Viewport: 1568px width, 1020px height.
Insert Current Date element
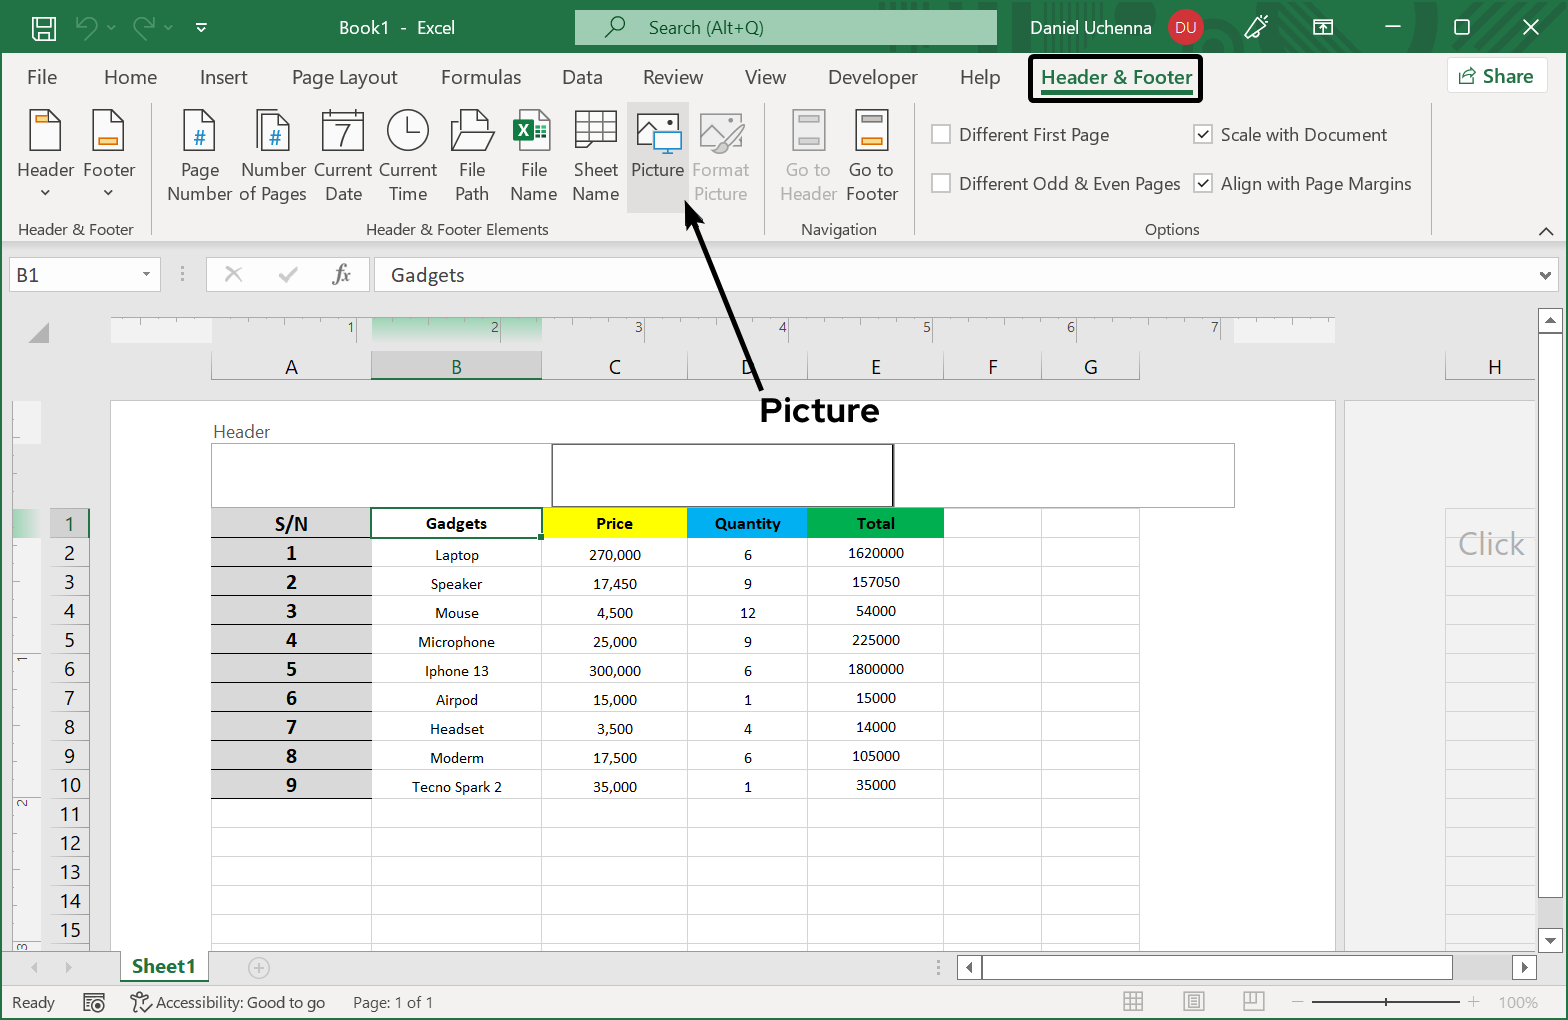(x=343, y=156)
